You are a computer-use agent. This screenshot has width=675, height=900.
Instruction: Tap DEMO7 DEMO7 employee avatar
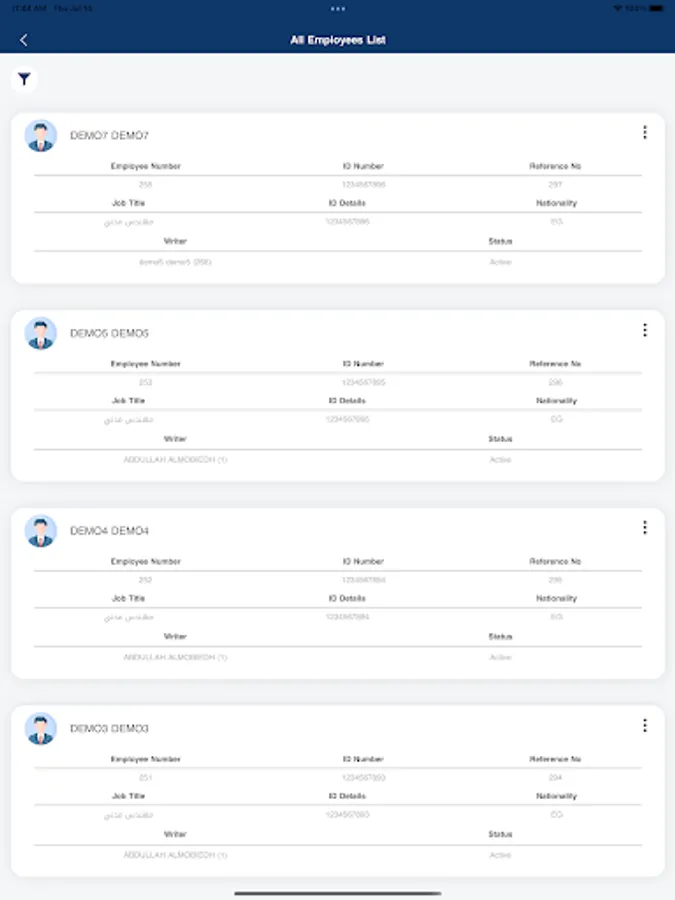41,136
